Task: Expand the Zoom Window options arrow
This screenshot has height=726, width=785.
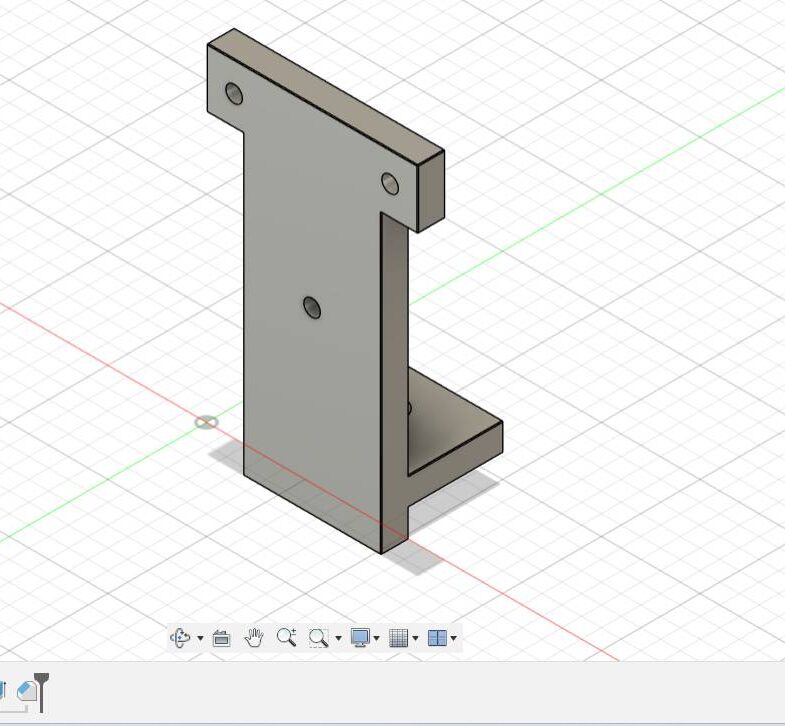Action: [x=338, y=639]
